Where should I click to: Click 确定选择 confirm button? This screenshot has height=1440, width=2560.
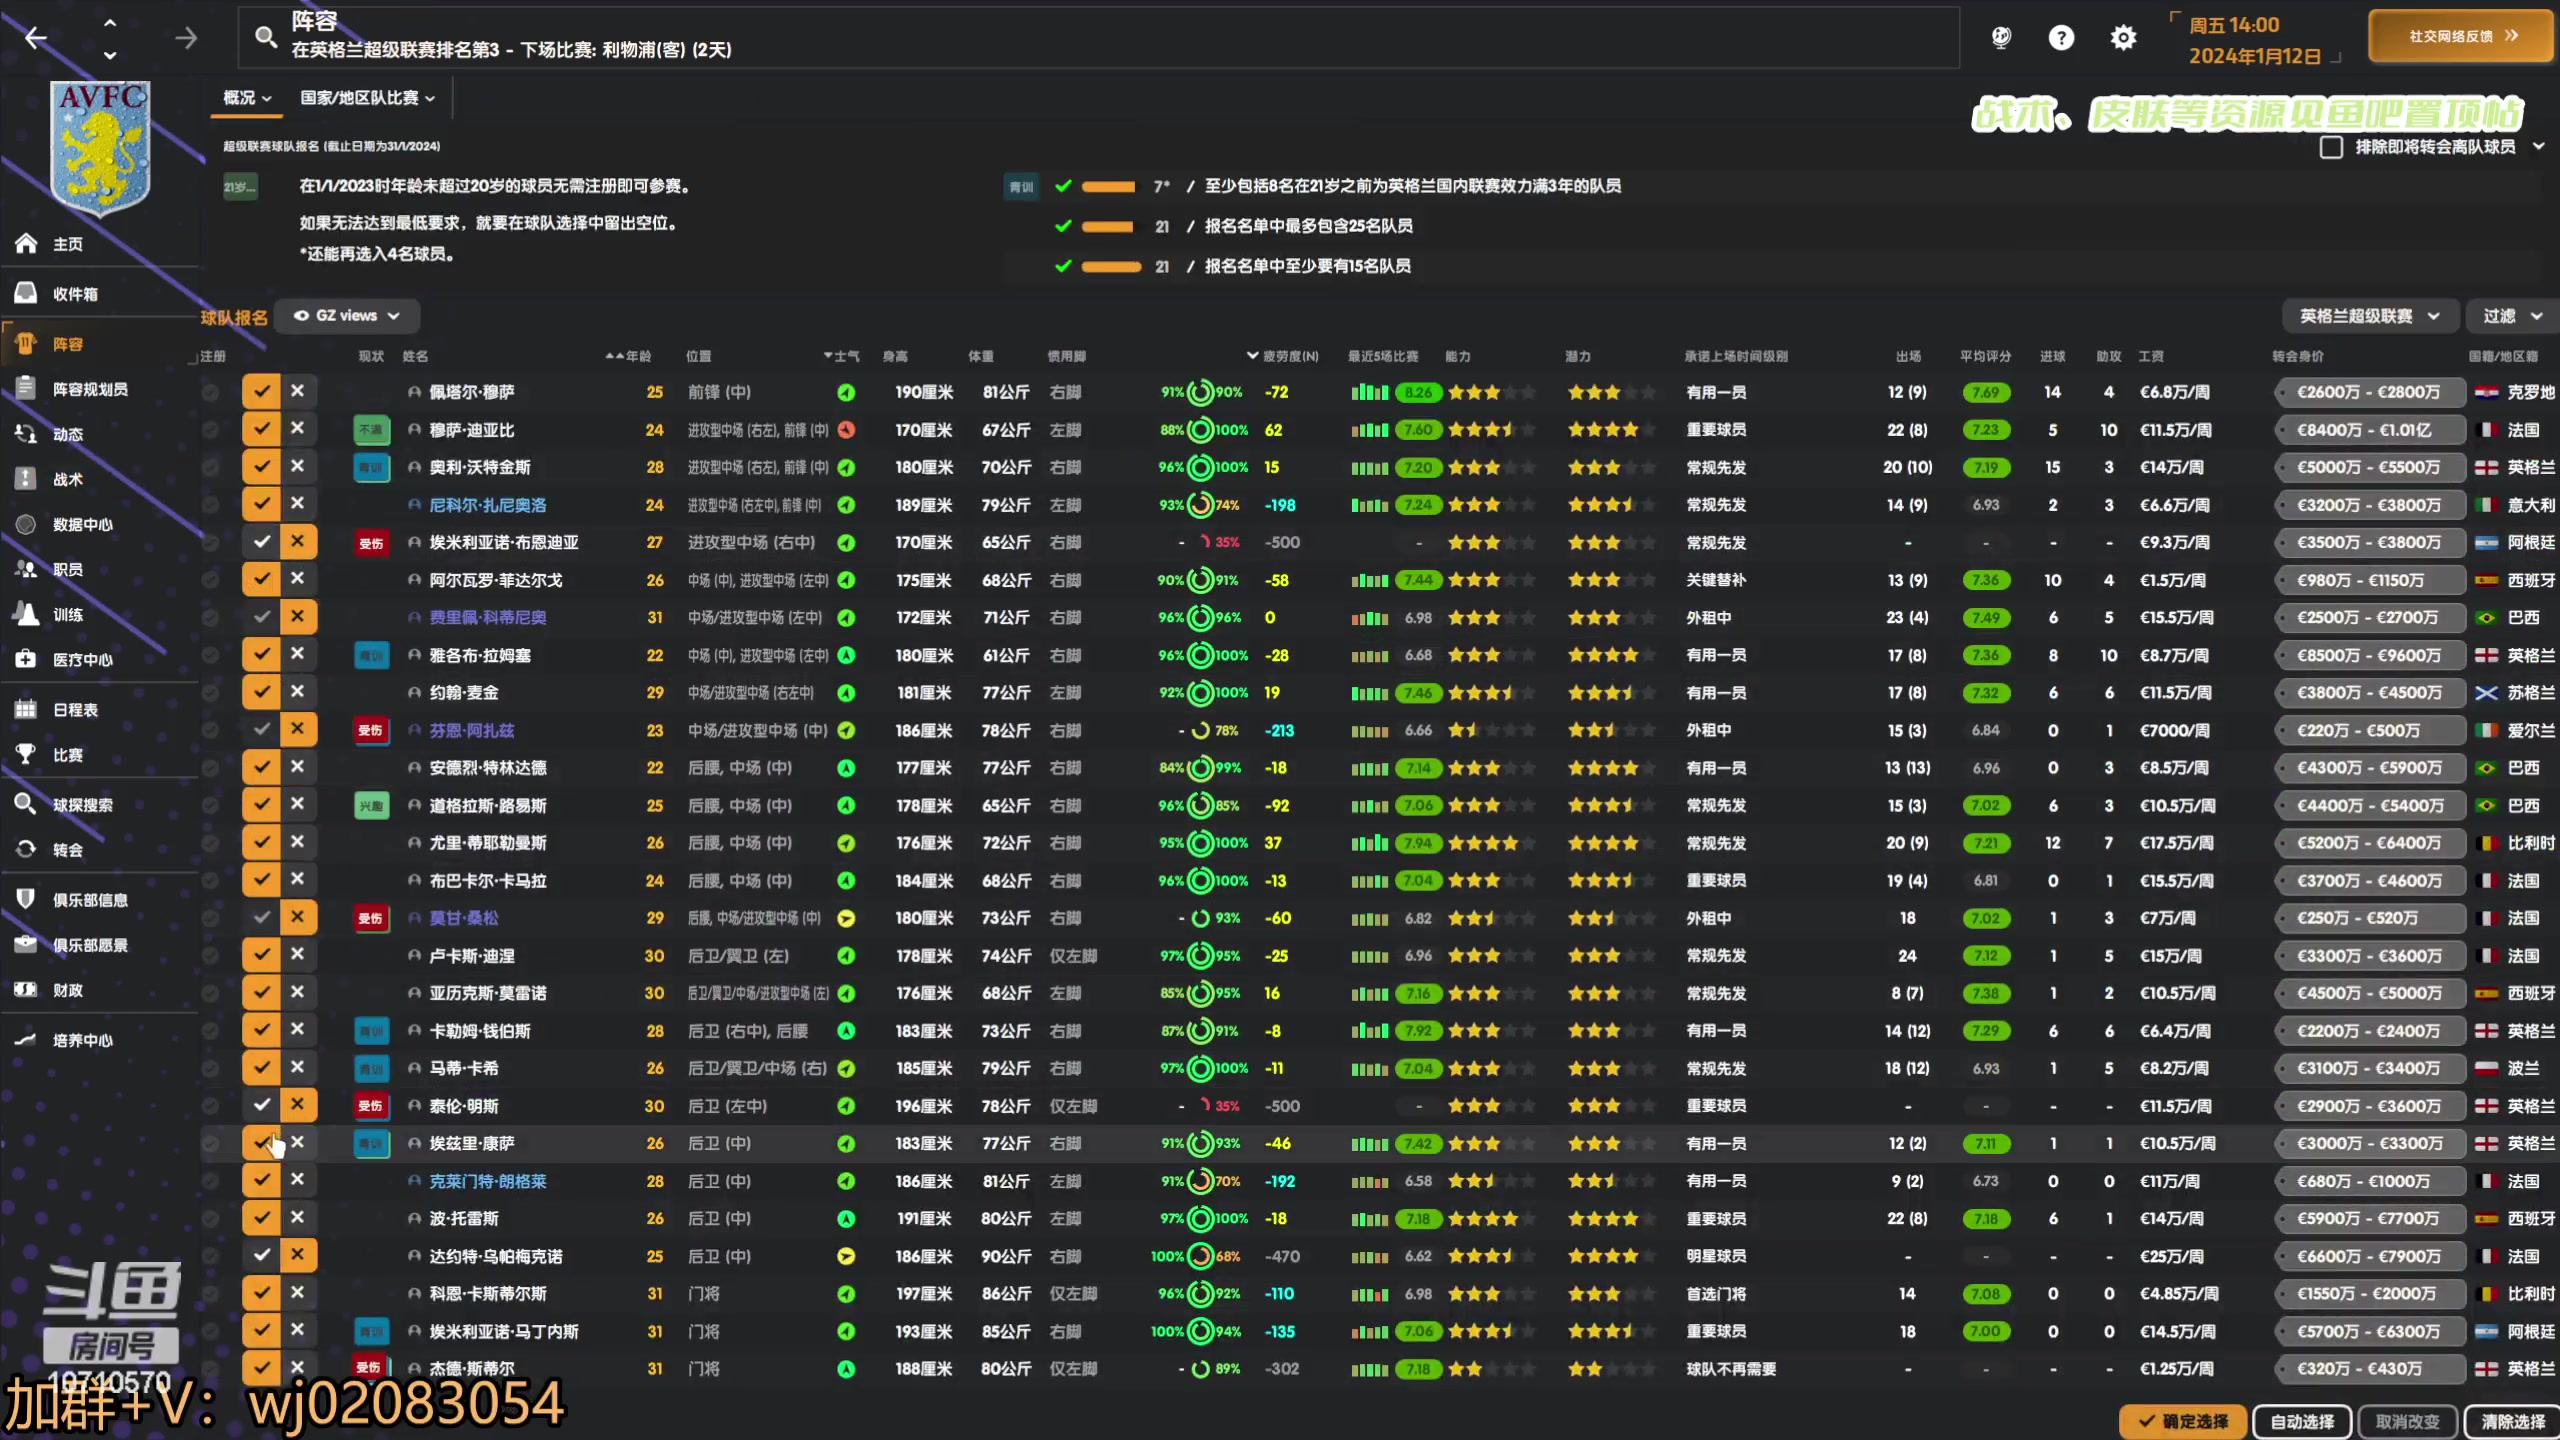click(x=2183, y=1421)
